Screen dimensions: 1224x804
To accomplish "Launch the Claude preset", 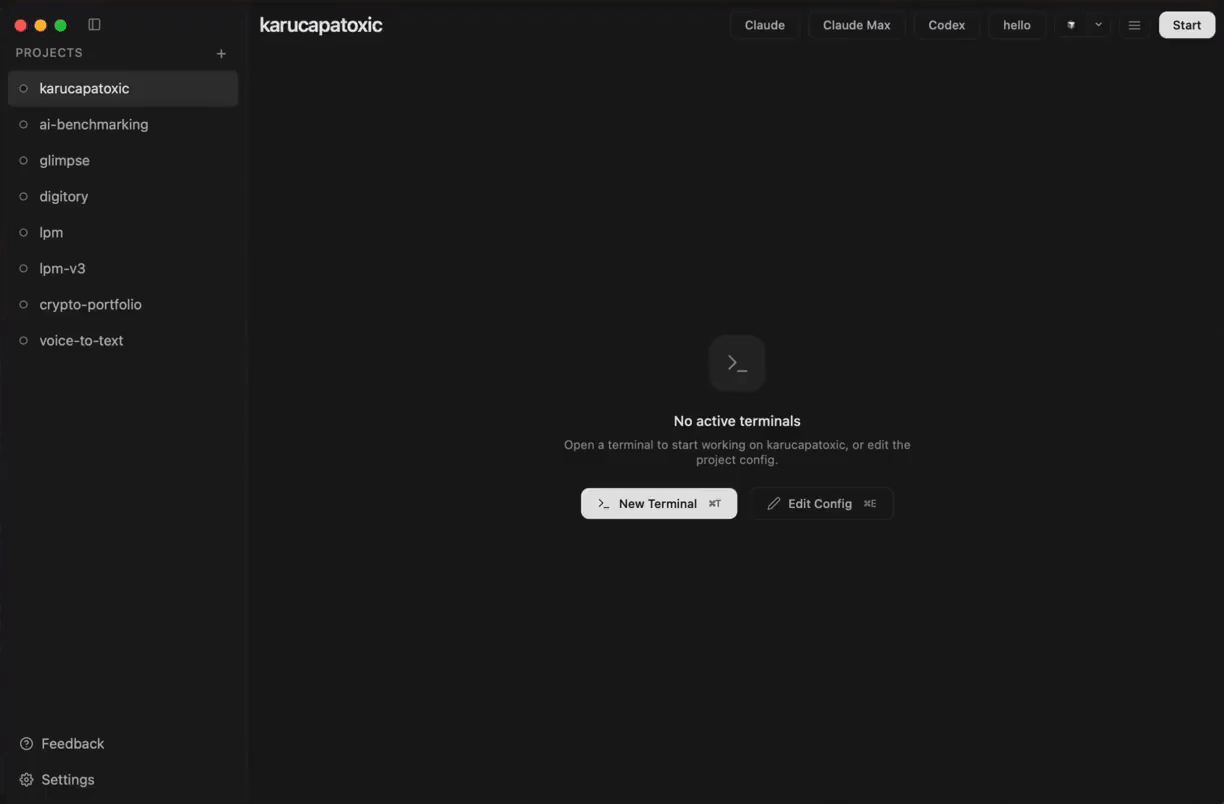I will tap(765, 25).
